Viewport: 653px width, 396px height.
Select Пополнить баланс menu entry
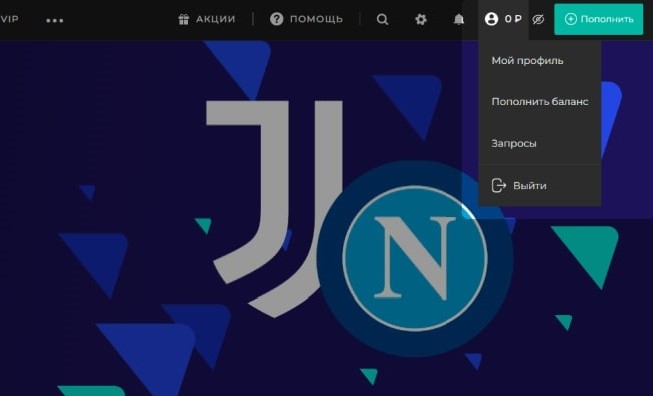(x=540, y=102)
